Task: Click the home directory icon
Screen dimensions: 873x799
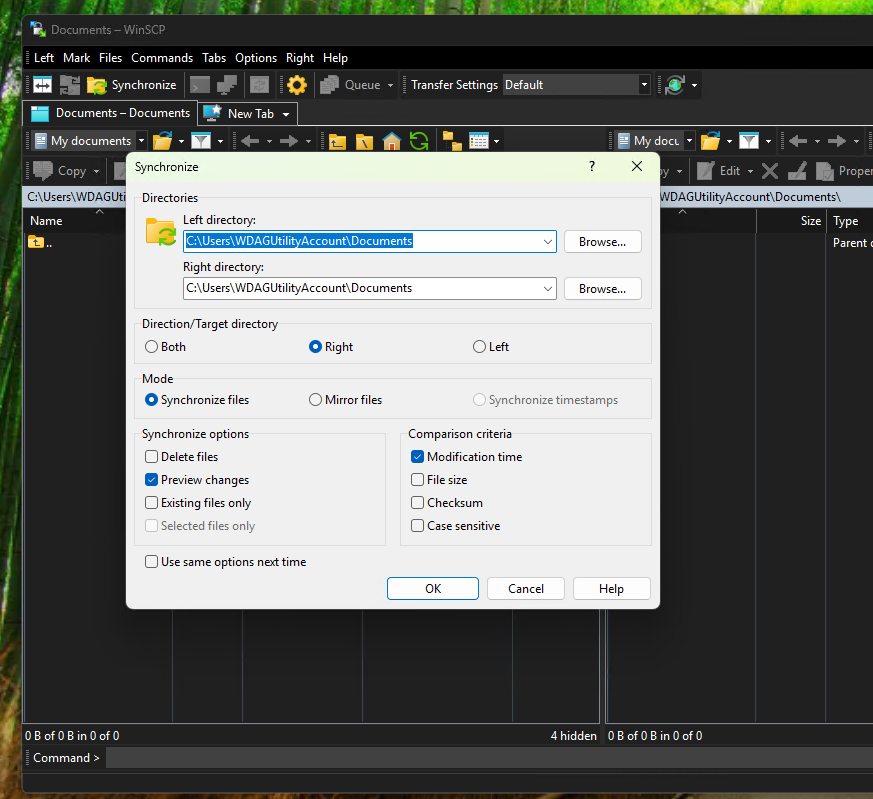Action: pyautogui.click(x=392, y=141)
